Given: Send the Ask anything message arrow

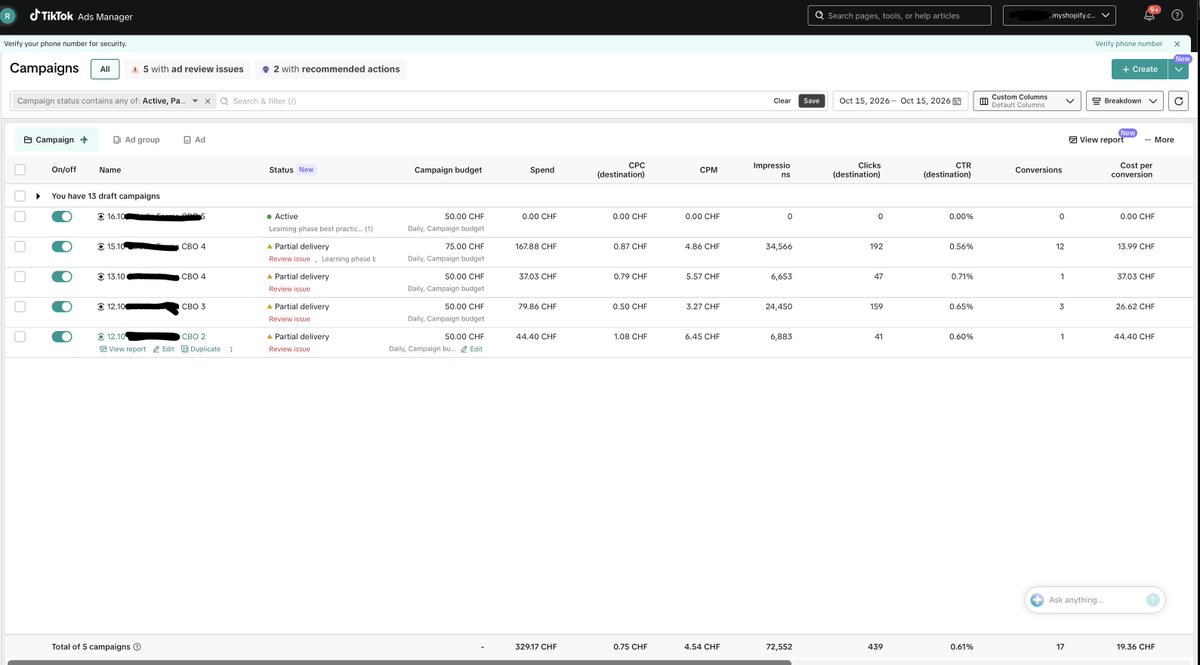Looking at the screenshot, I should click(1153, 600).
